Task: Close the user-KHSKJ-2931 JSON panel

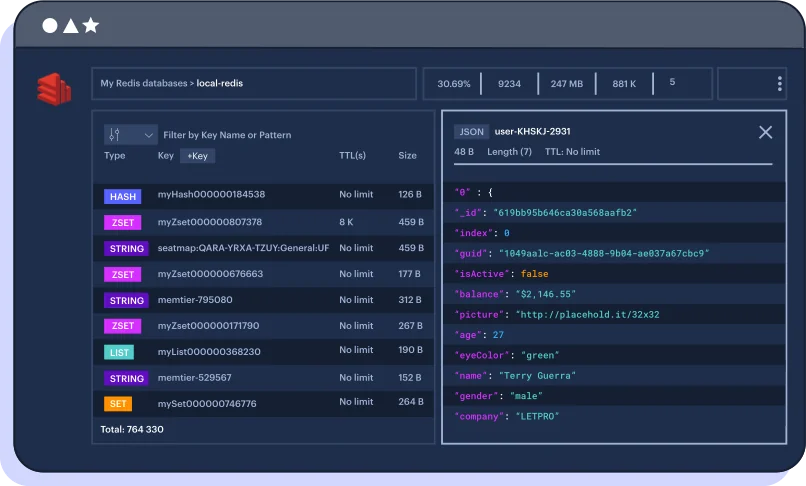Action: (765, 132)
